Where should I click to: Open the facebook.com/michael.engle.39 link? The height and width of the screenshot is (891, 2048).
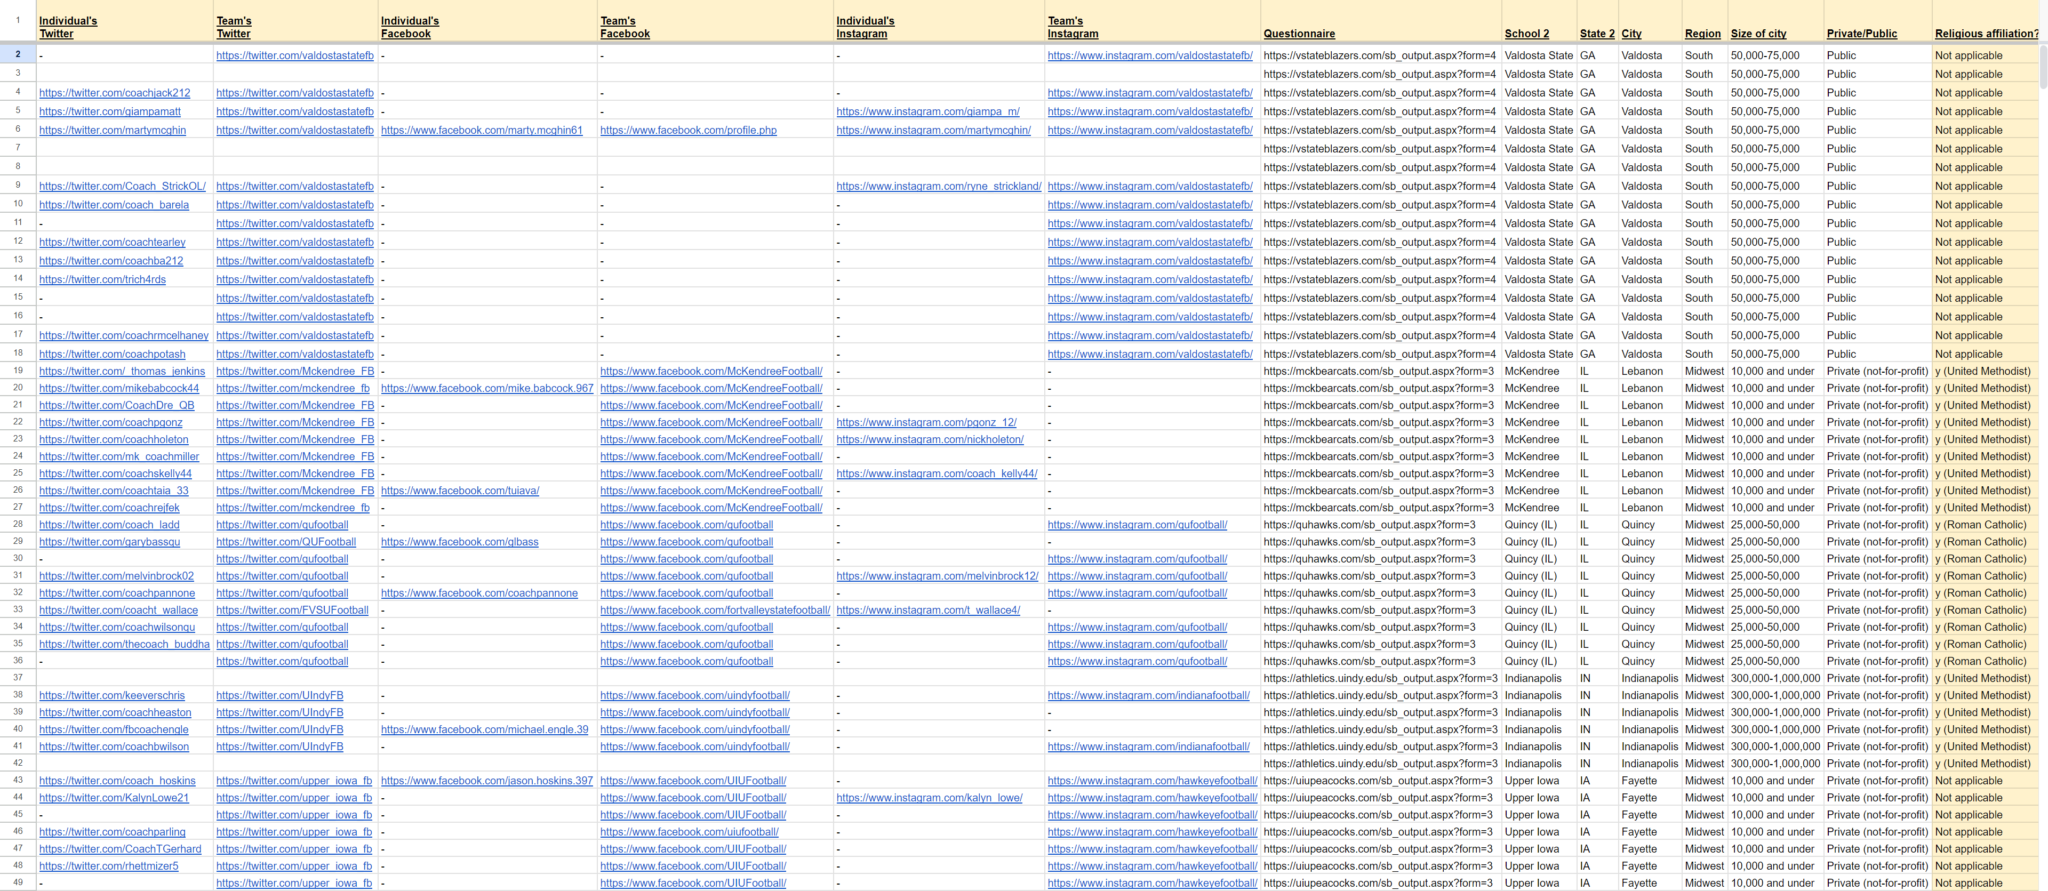(x=485, y=729)
